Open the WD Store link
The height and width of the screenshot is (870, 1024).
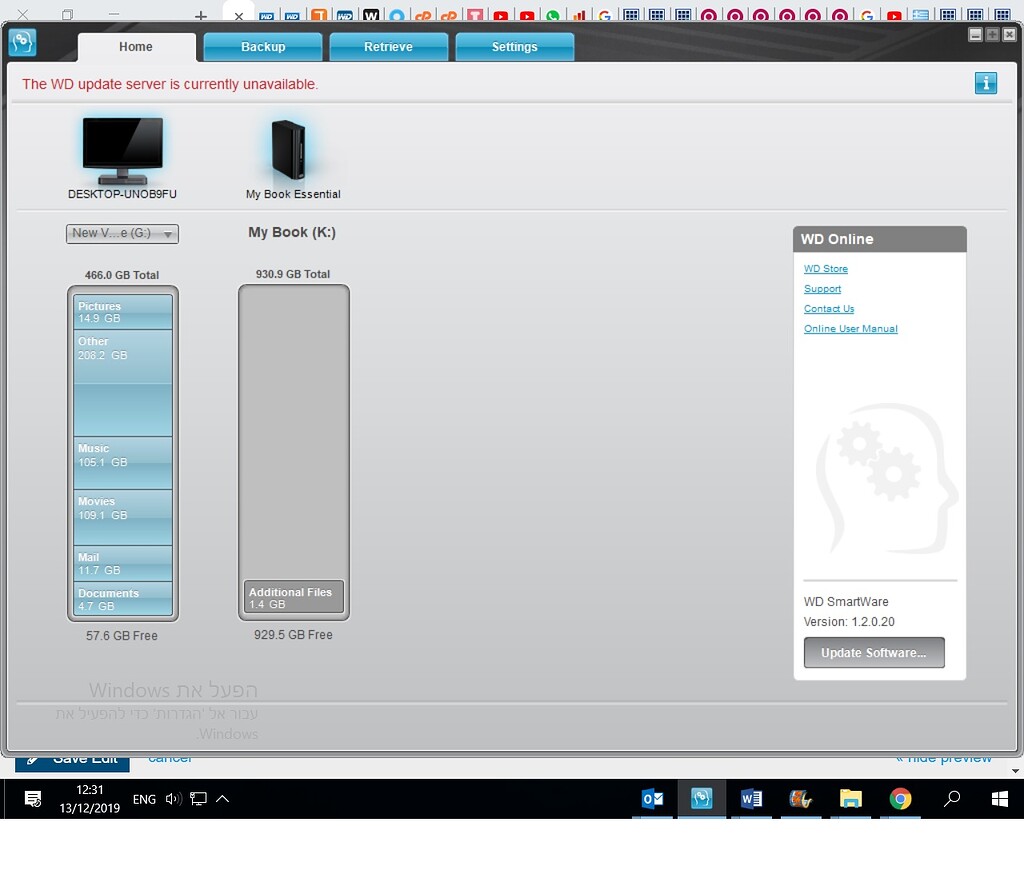(x=825, y=268)
